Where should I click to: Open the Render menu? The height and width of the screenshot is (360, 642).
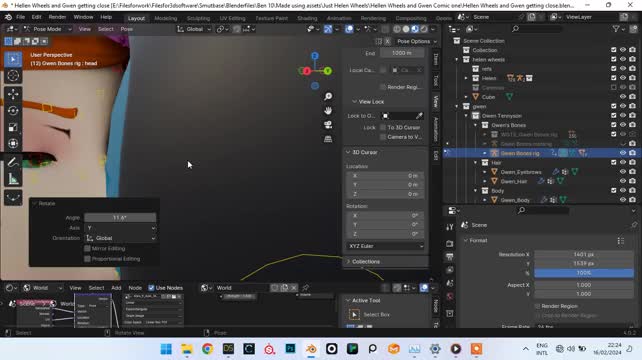tap(57, 17)
